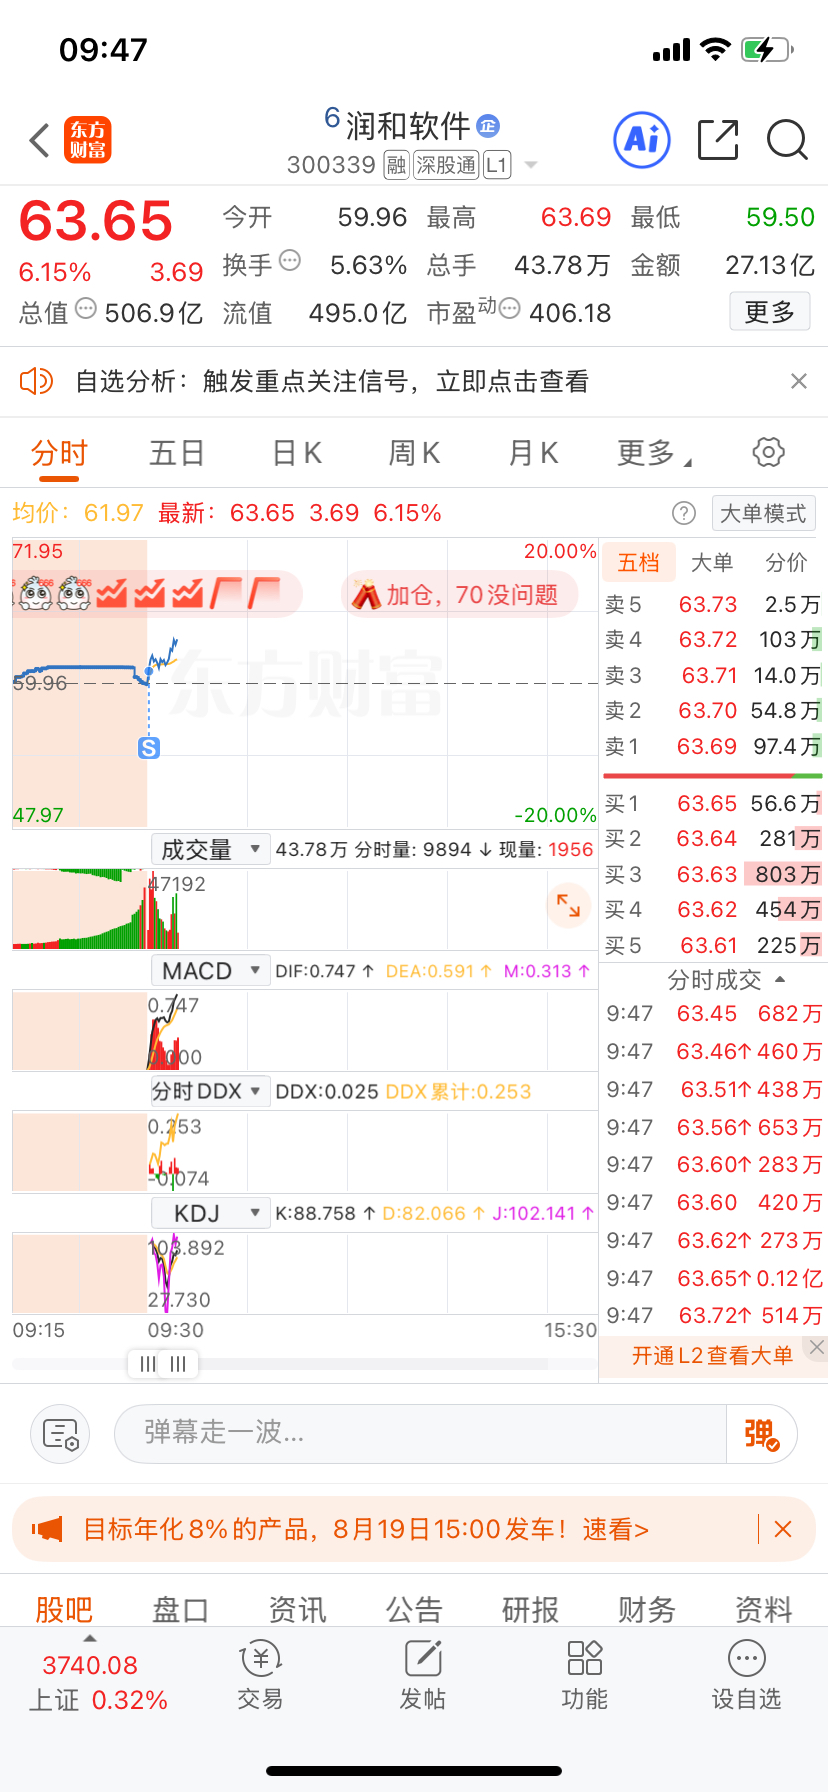Tap the 卖1 63.69 order row
Screen dimensions: 828x1792
pos(712,746)
